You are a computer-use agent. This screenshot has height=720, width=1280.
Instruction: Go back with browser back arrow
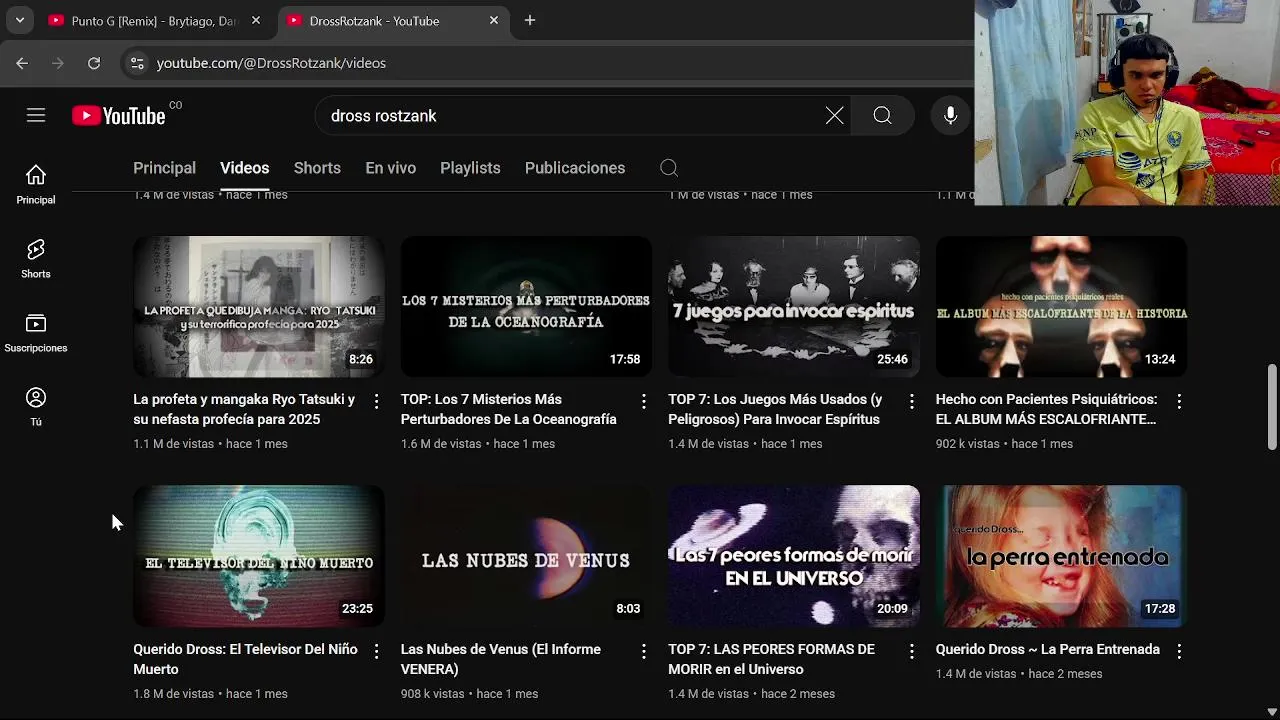click(x=22, y=63)
